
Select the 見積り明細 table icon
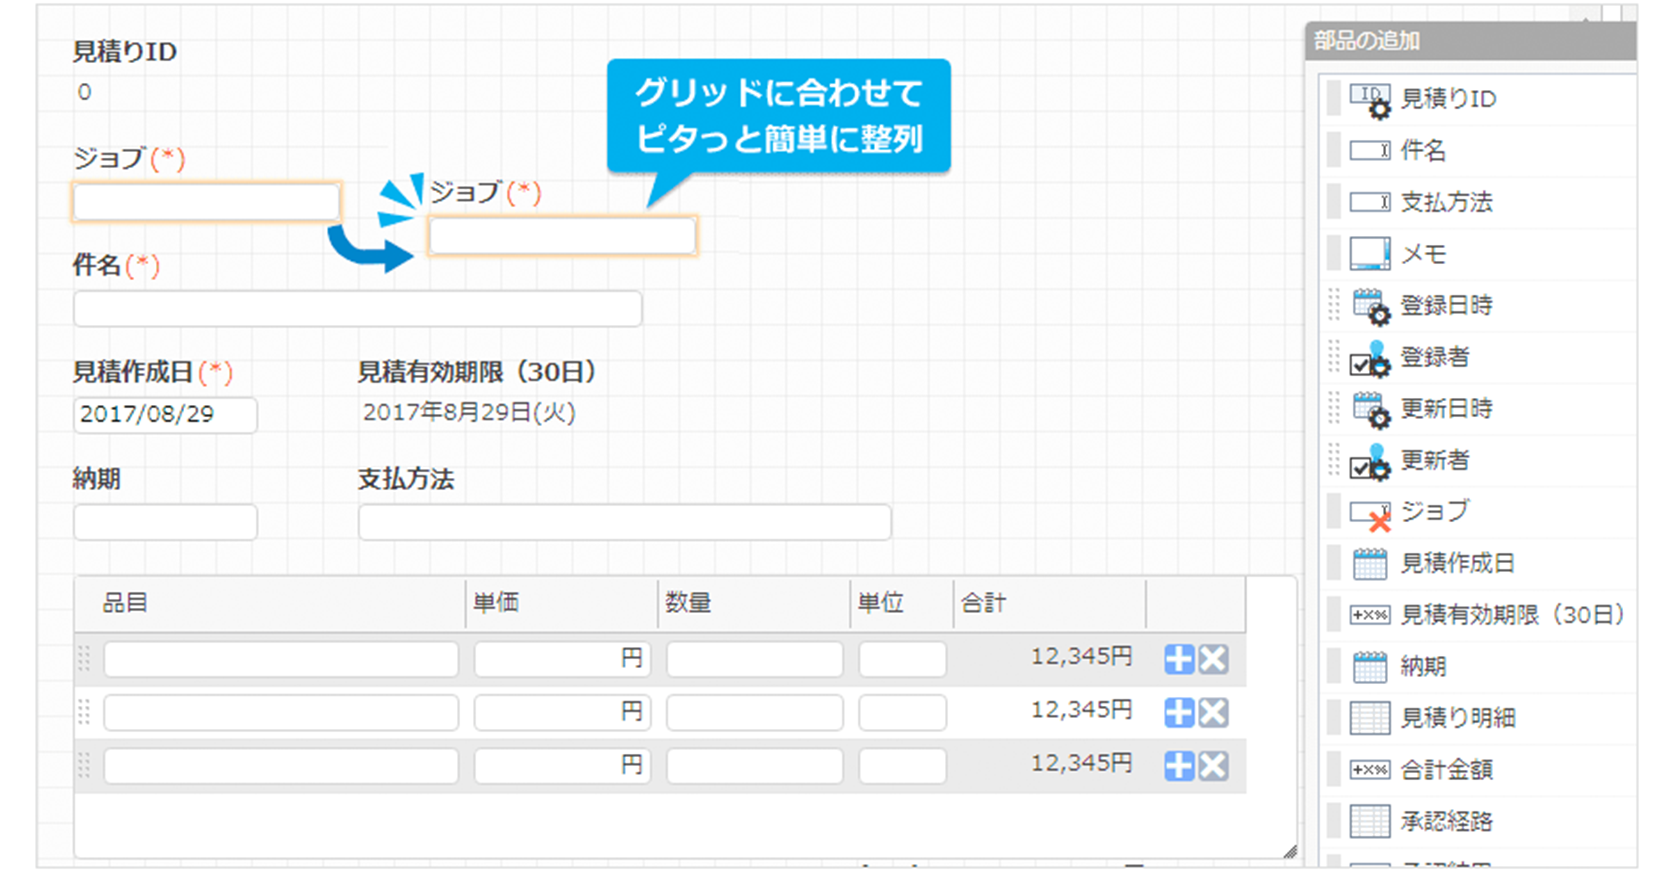coord(1370,718)
